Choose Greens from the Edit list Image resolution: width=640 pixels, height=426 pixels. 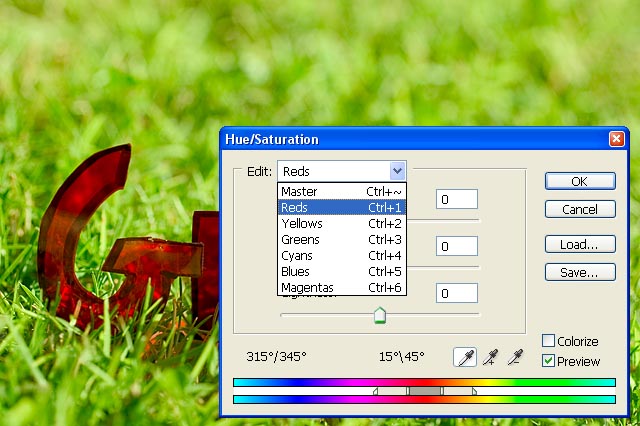click(342, 239)
